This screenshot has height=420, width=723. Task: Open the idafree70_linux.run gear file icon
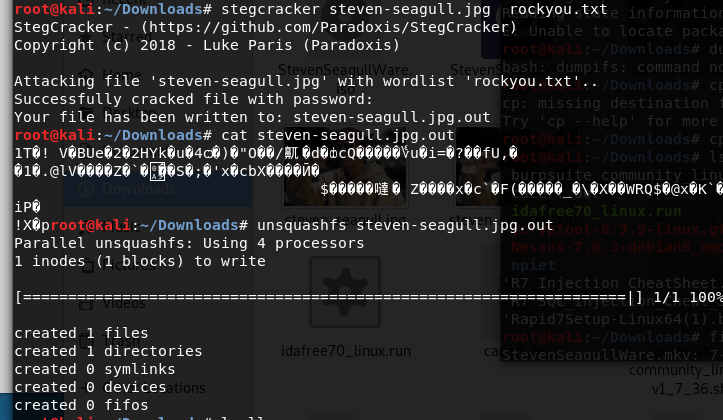coord(345,292)
